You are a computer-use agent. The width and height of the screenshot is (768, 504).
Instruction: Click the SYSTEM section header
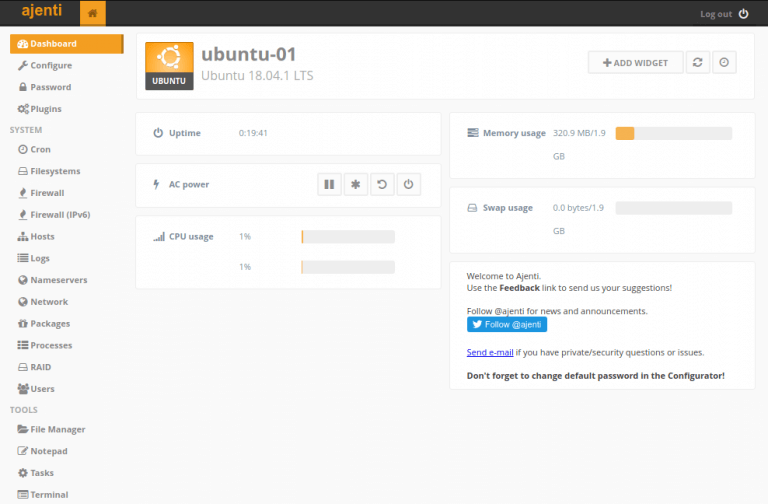coord(26,130)
